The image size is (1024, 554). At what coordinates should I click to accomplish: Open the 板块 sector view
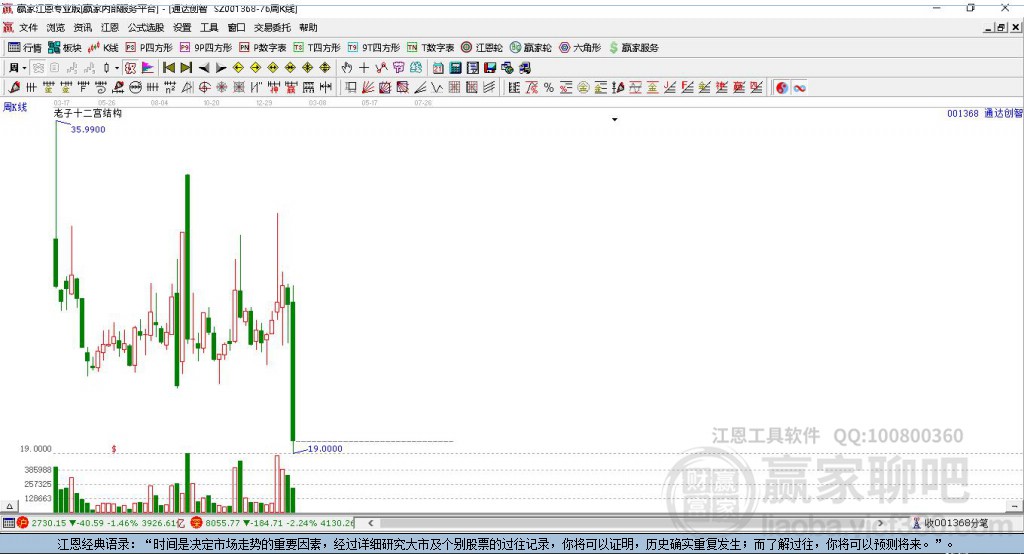tap(64, 48)
